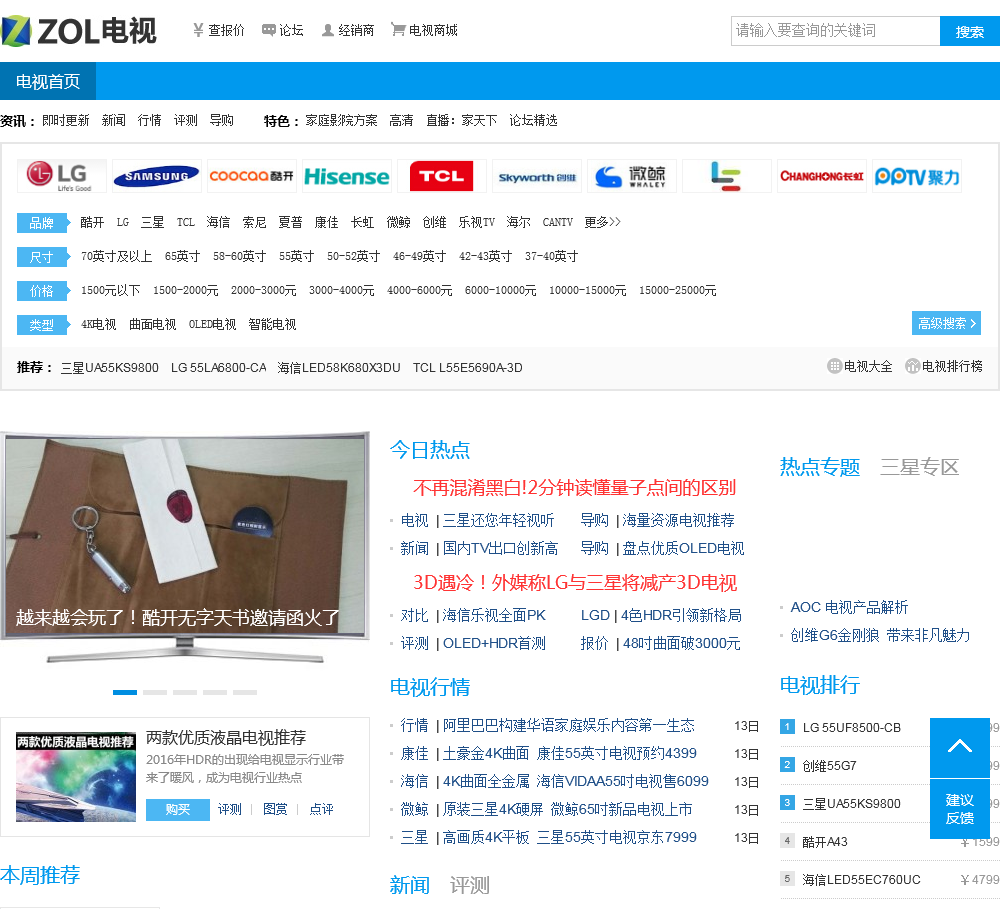
Task: Open headline 3D遇冷！外媒称LG与三星将减产3D电视
Action: [575, 582]
